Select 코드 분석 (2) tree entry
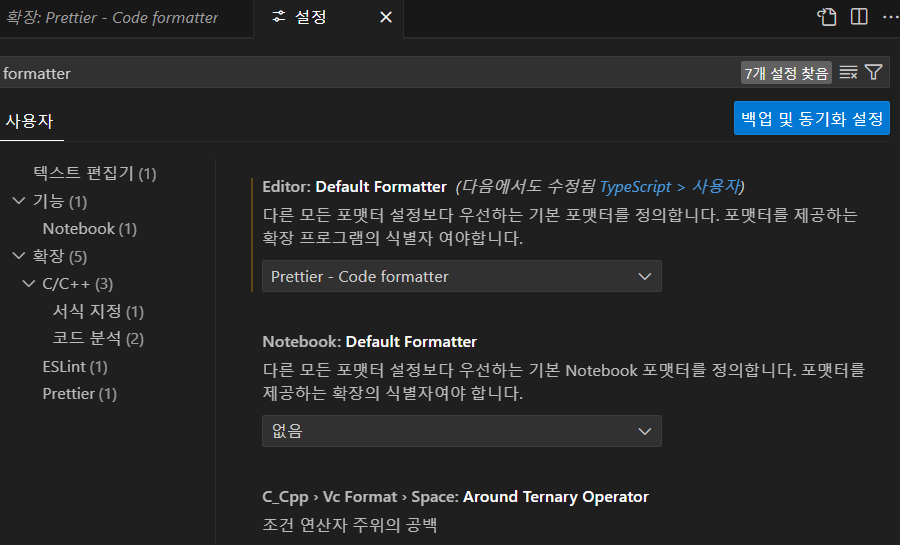The height and width of the screenshot is (545, 900). (x=98, y=338)
